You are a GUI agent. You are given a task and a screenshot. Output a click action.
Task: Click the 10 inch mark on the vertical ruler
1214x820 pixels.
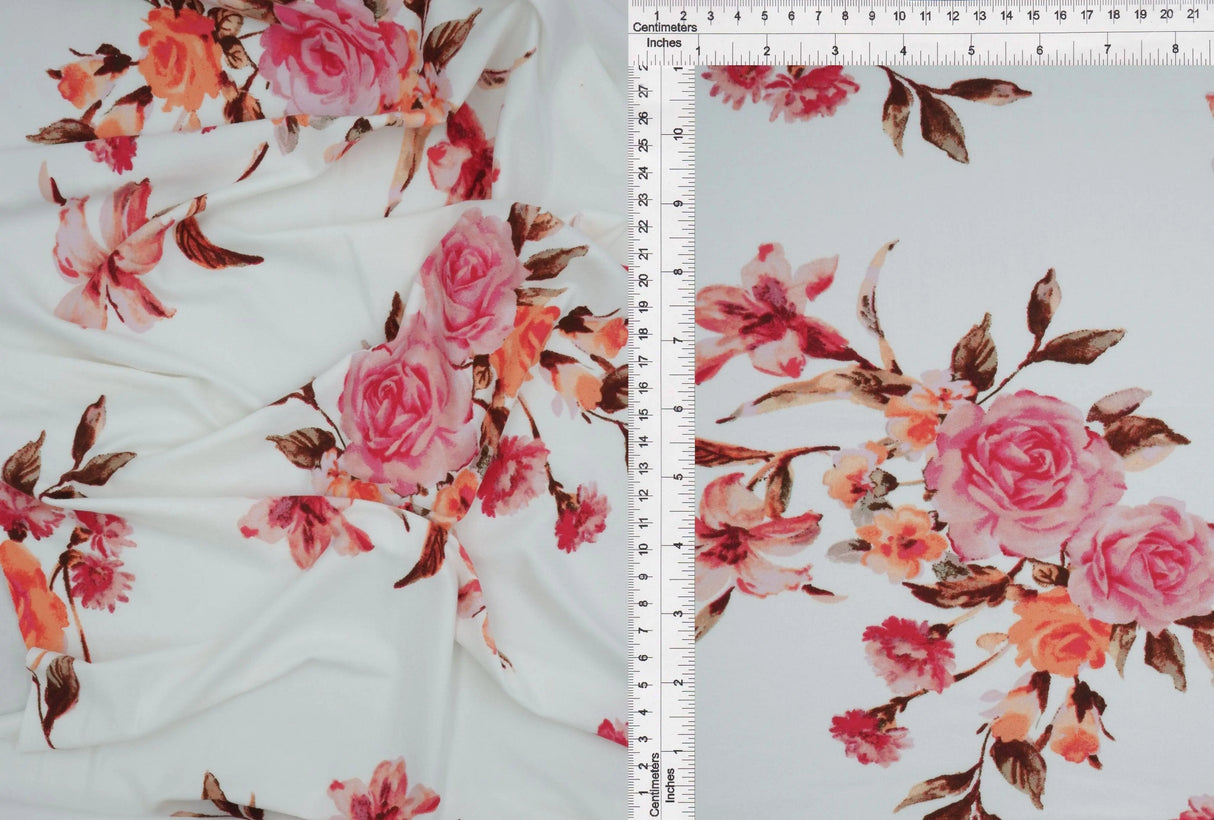pyautogui.click(x=677, y=133)
